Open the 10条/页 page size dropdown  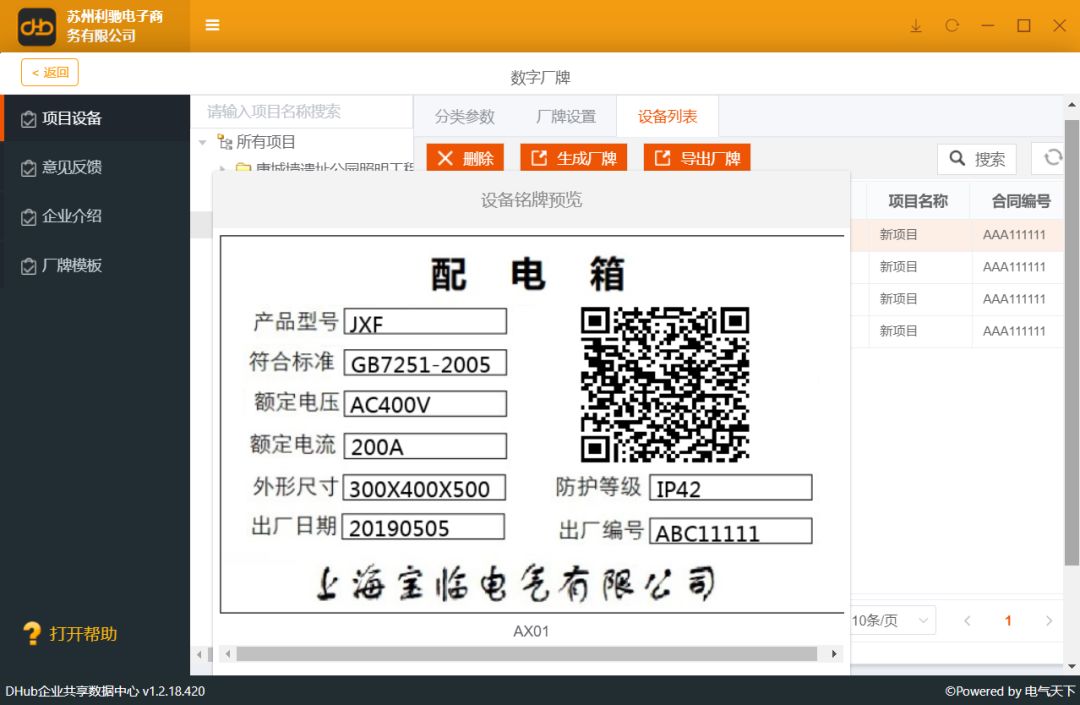pyautogui.click(x=893, y=620)
